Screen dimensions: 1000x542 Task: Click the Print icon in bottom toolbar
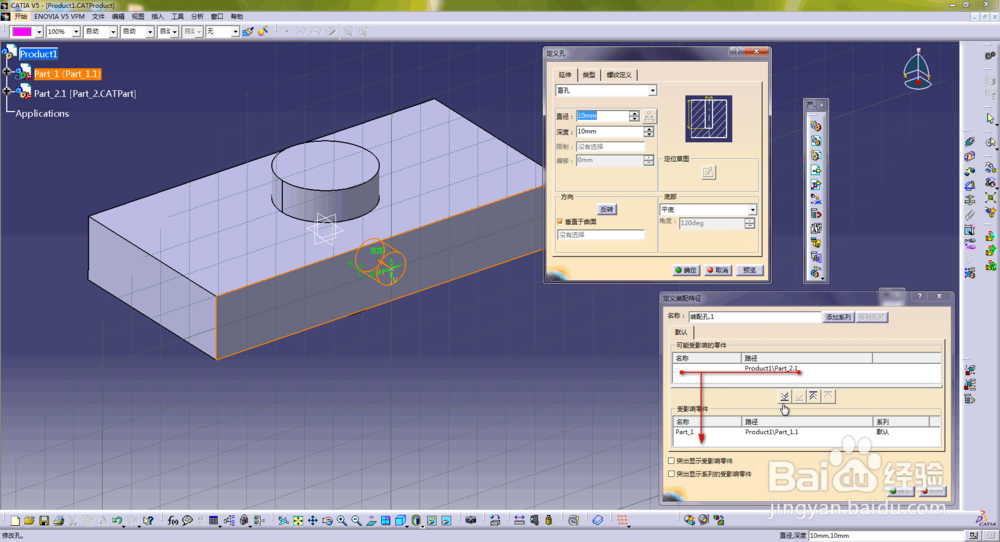tap(59, 521)
